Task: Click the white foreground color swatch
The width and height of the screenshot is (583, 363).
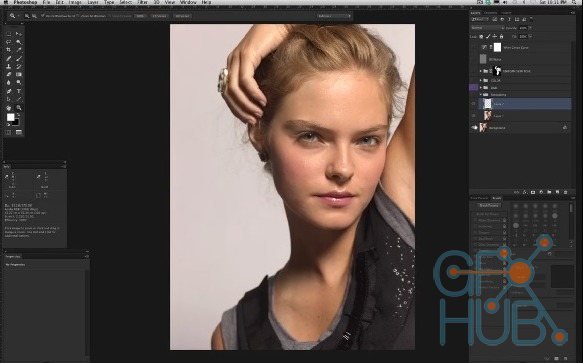Action: tap(10, 118)
